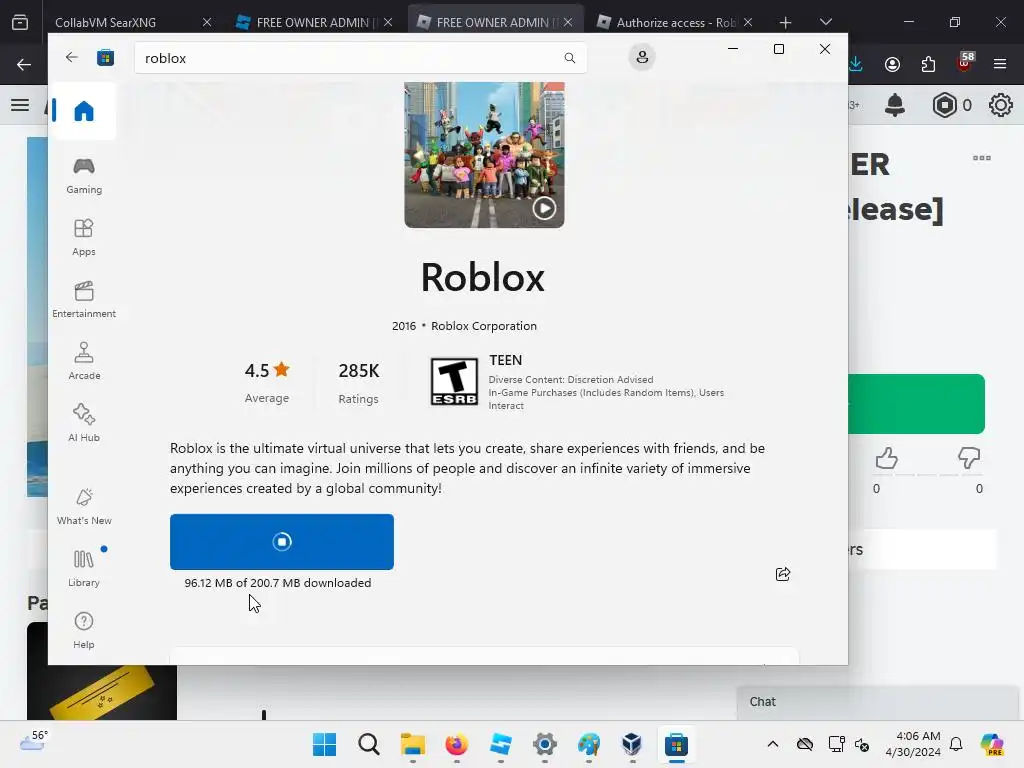Open the Gaming section in sidebar
Screen dimensions: 1024x768
pos(84,176)
